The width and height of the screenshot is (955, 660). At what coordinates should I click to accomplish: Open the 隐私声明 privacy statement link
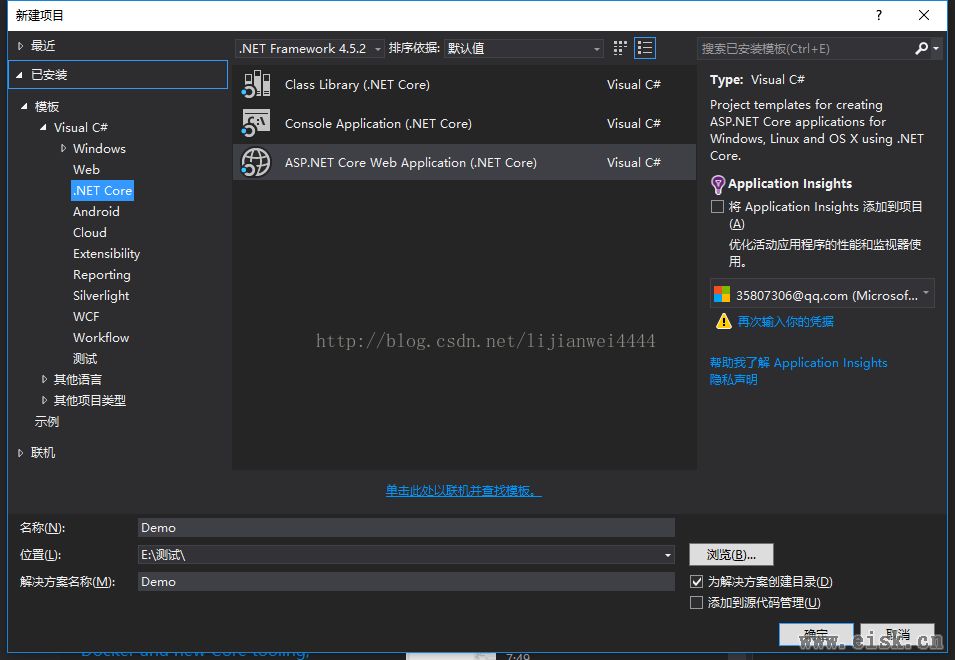(733, 379)
